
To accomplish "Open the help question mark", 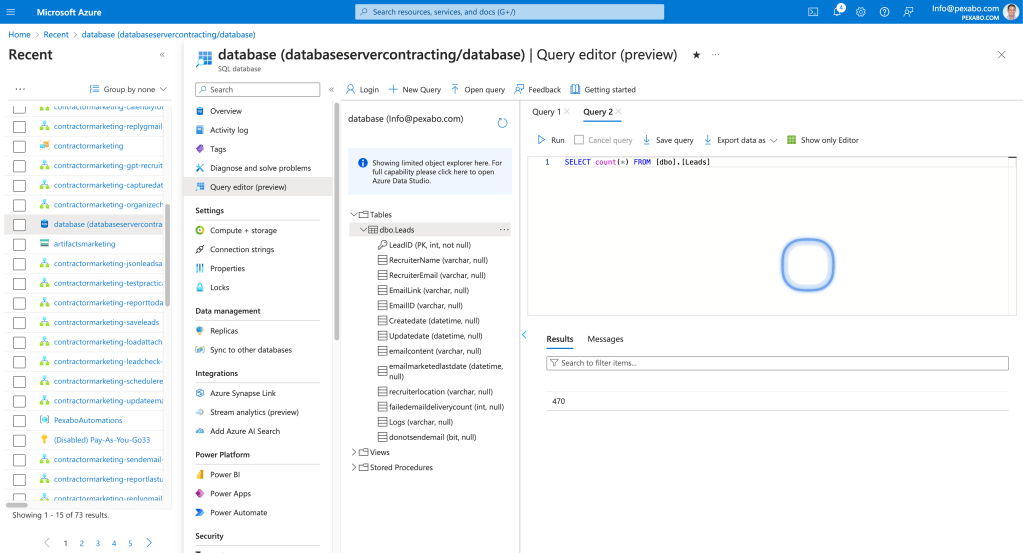I will click(884, 12).
